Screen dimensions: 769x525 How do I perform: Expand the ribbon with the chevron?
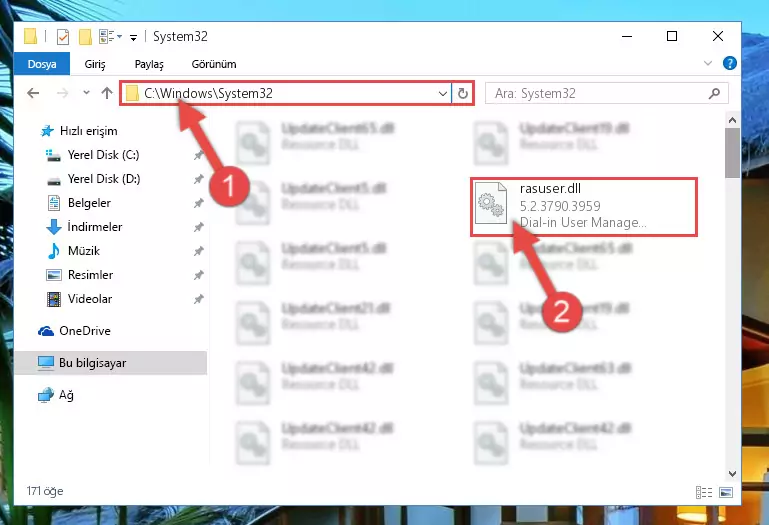708,63
